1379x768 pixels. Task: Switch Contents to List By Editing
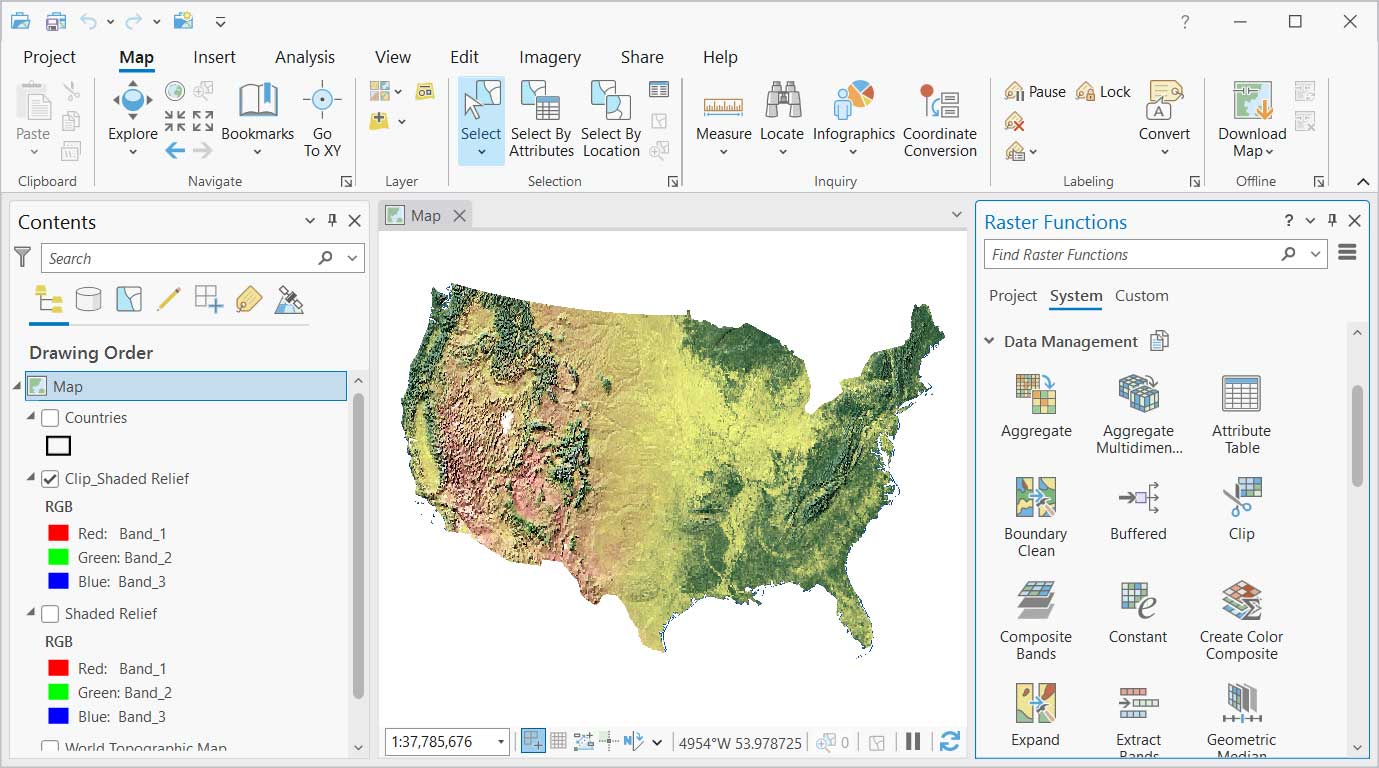pyautogui.click(x=168, y=298)
